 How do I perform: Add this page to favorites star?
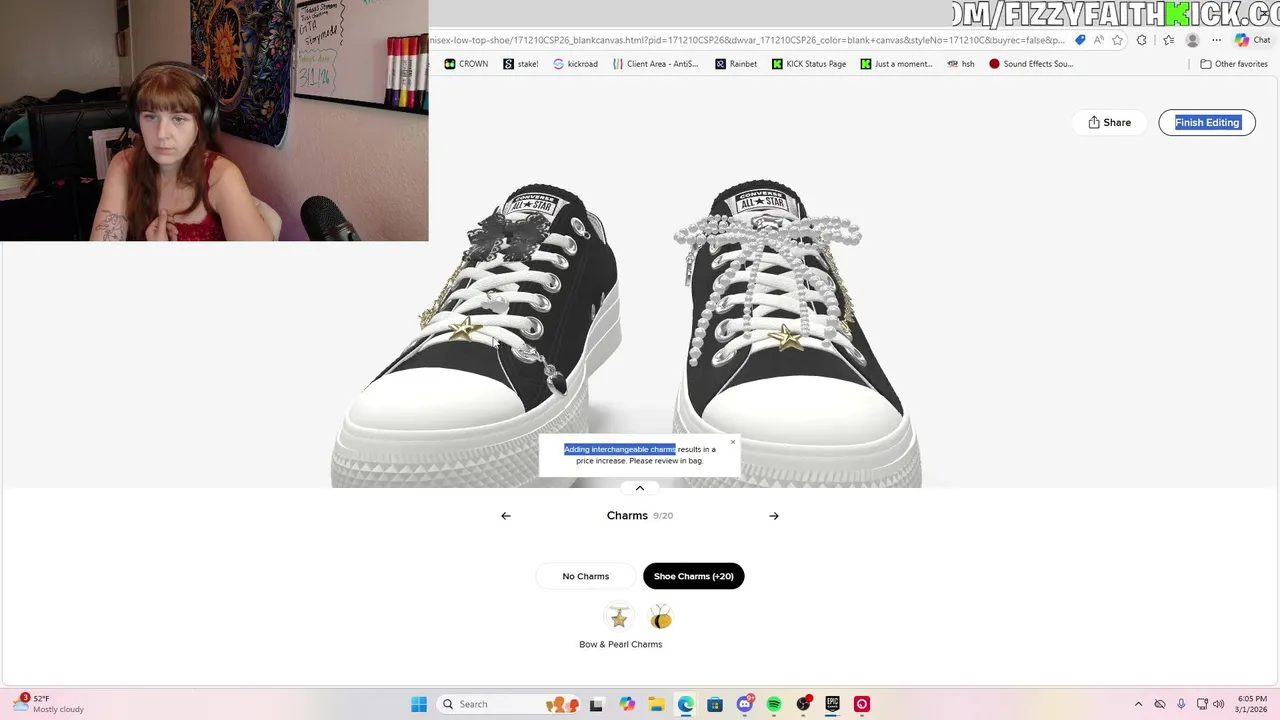coord(1117,40)
